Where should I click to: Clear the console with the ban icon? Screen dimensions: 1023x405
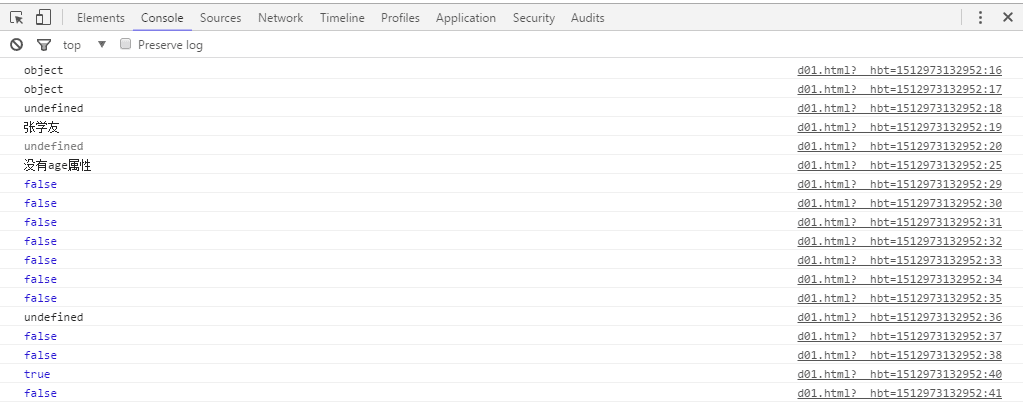click(x=16, y=45)
